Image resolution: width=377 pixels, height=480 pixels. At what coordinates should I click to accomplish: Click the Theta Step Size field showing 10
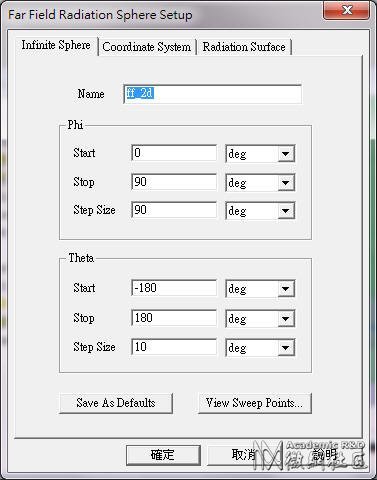click(174, 347)
